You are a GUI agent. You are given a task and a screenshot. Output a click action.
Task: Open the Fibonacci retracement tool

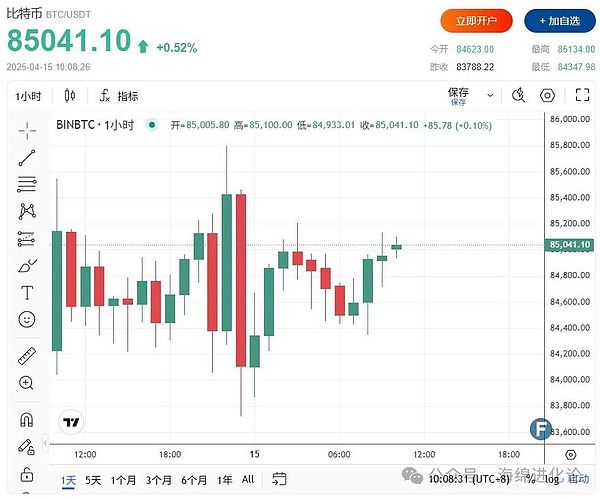click(x=27, y=184)
